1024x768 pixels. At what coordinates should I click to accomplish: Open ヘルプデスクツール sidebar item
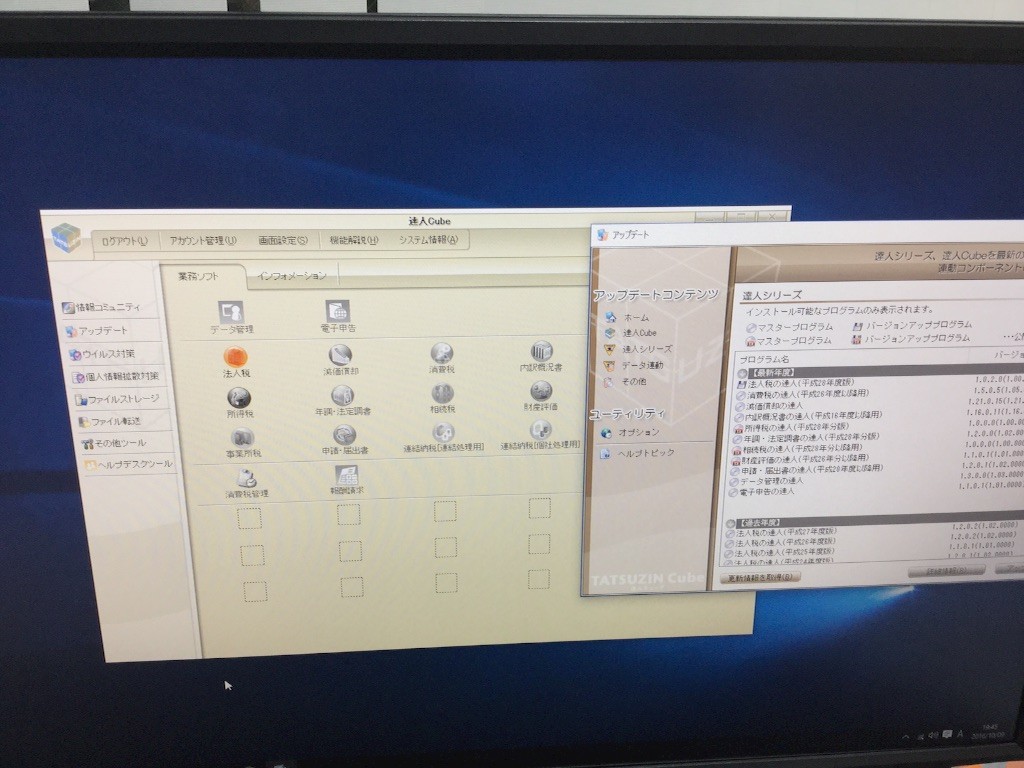pos(129,464)
